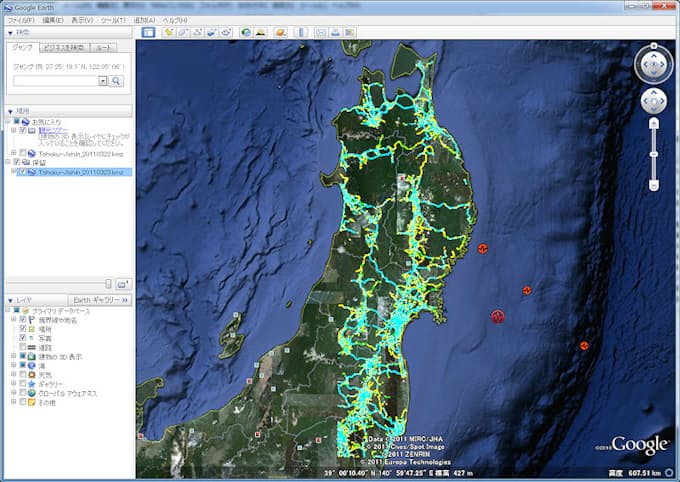This screenshot has width=680, height=482.
Task: Enable the 道路 roads layer checkbox
Action: click(22, 347)
